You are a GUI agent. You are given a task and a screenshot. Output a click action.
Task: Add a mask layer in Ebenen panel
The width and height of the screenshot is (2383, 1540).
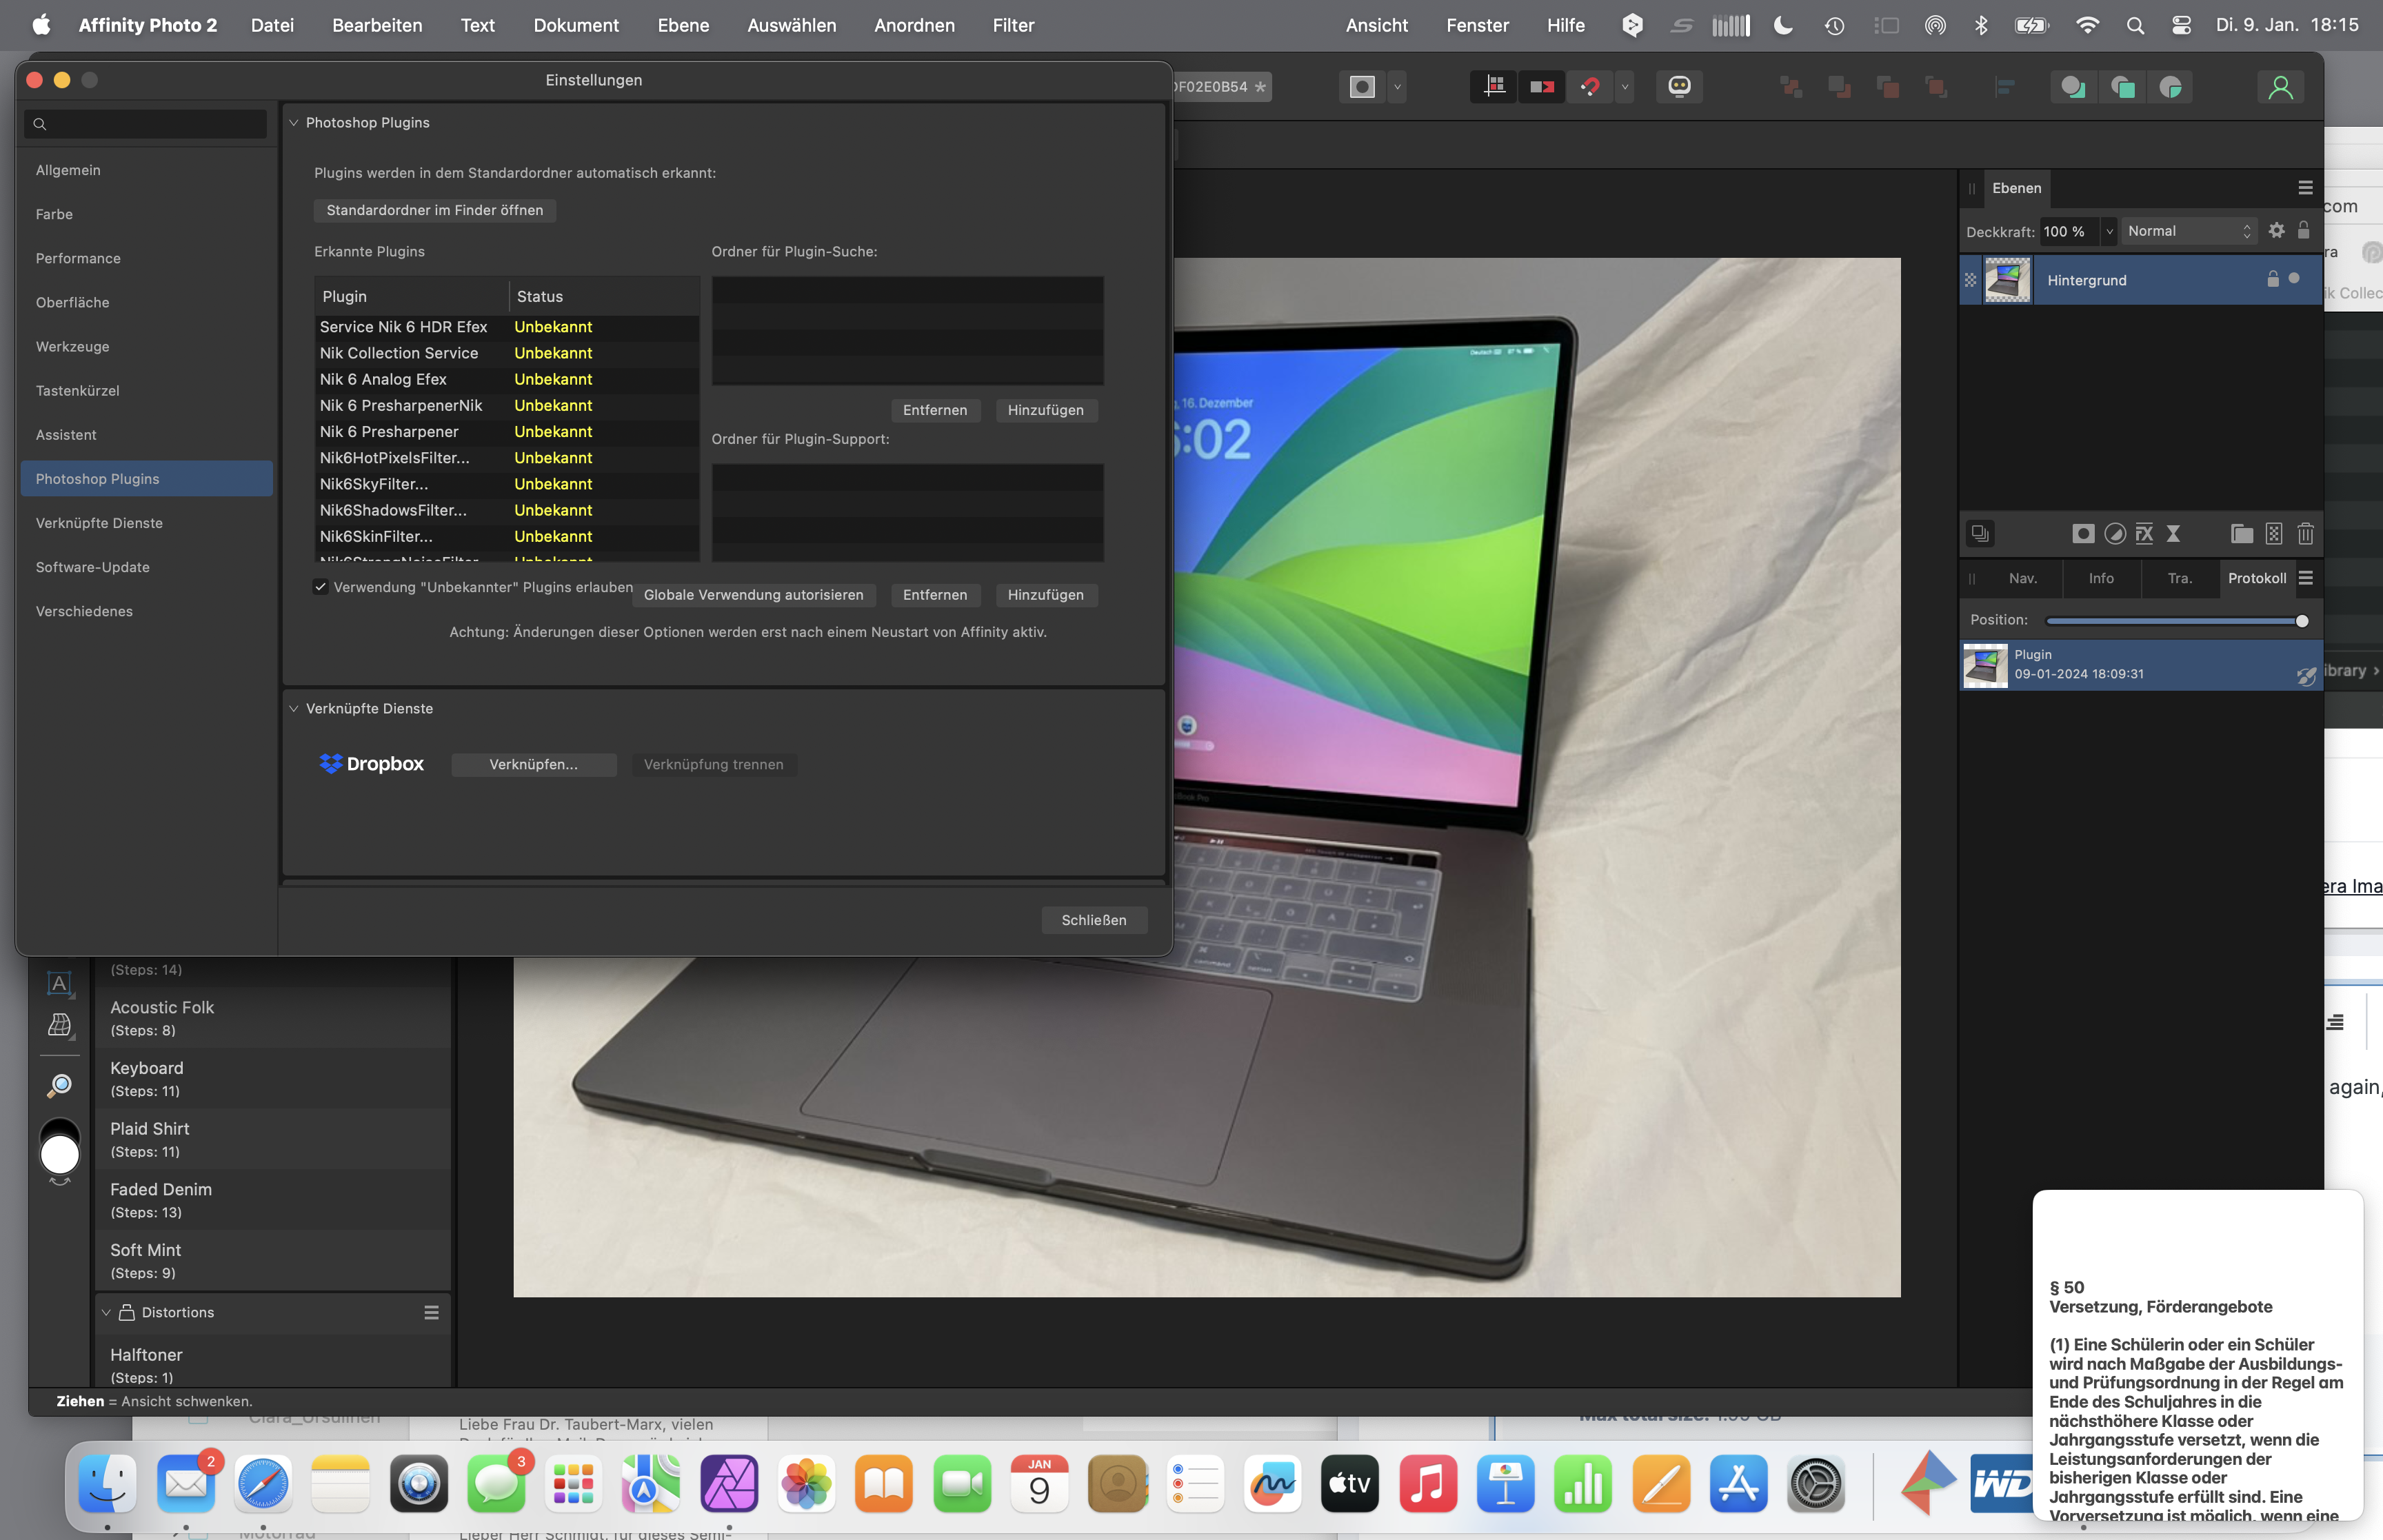click(x=2083, y=533)
